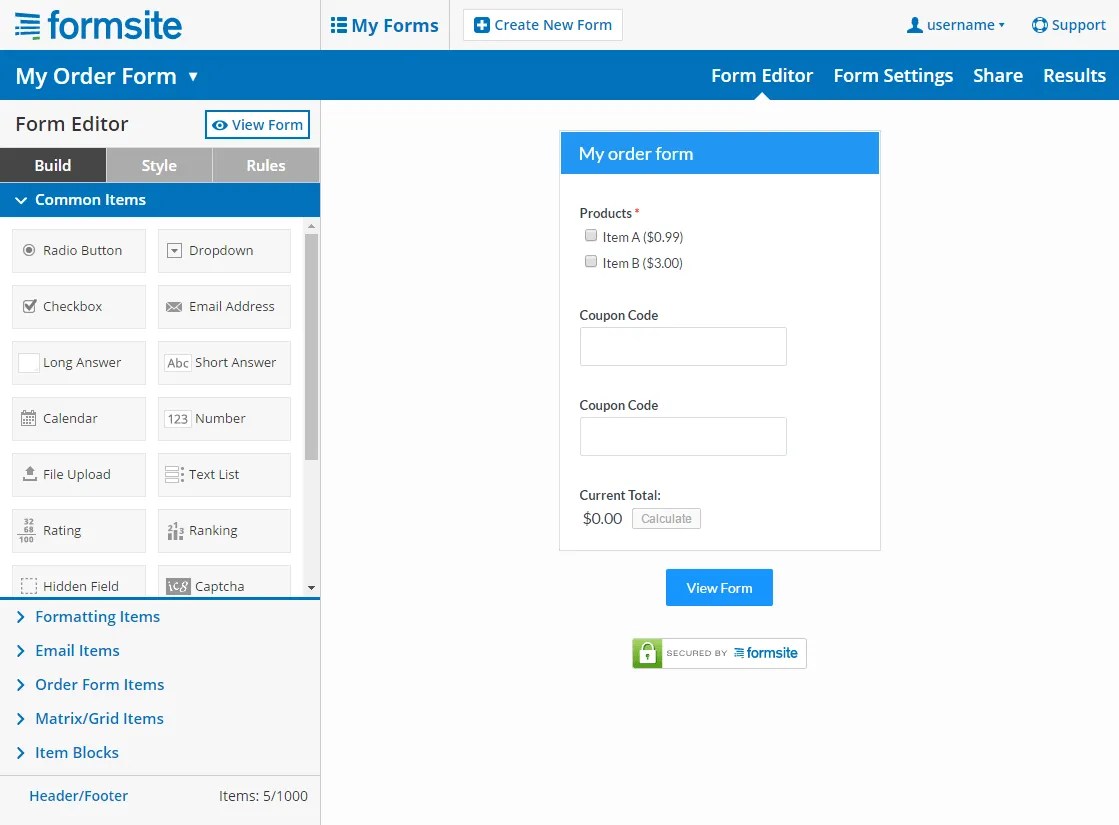This screenshot has width=1119, height=825.
Task: Click the first Coupon Code input field
Action: pos(683,345)
